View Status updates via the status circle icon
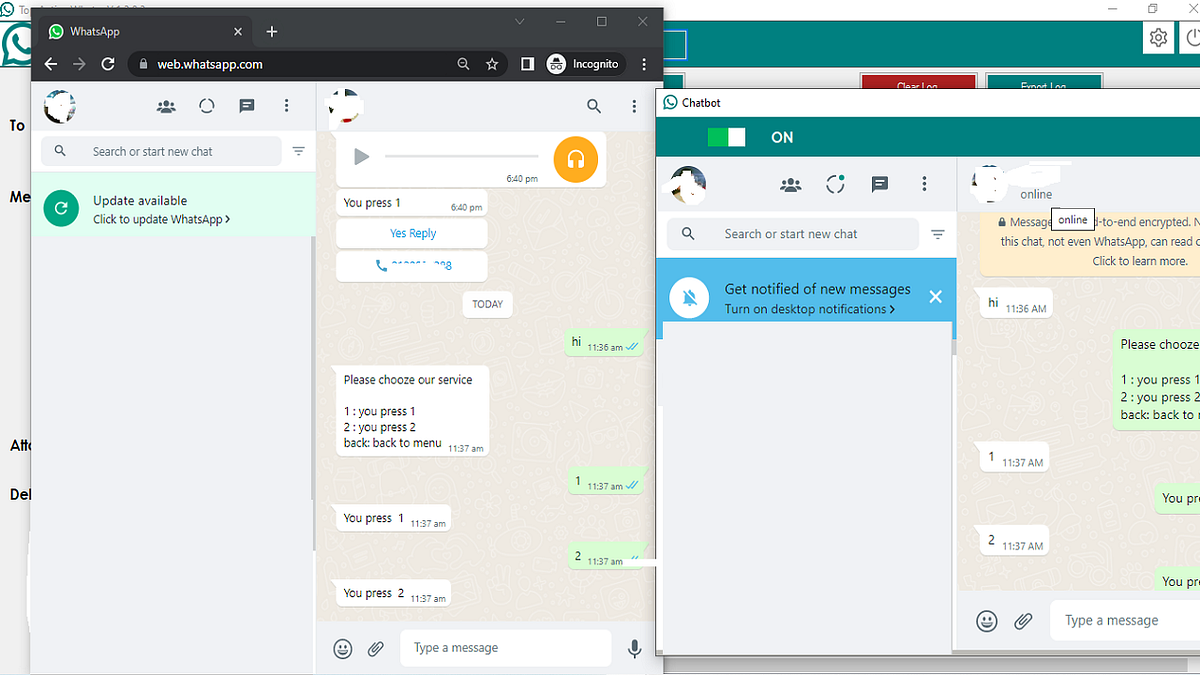The height and width of the screenshot is (675, 1200). (206, 106)
